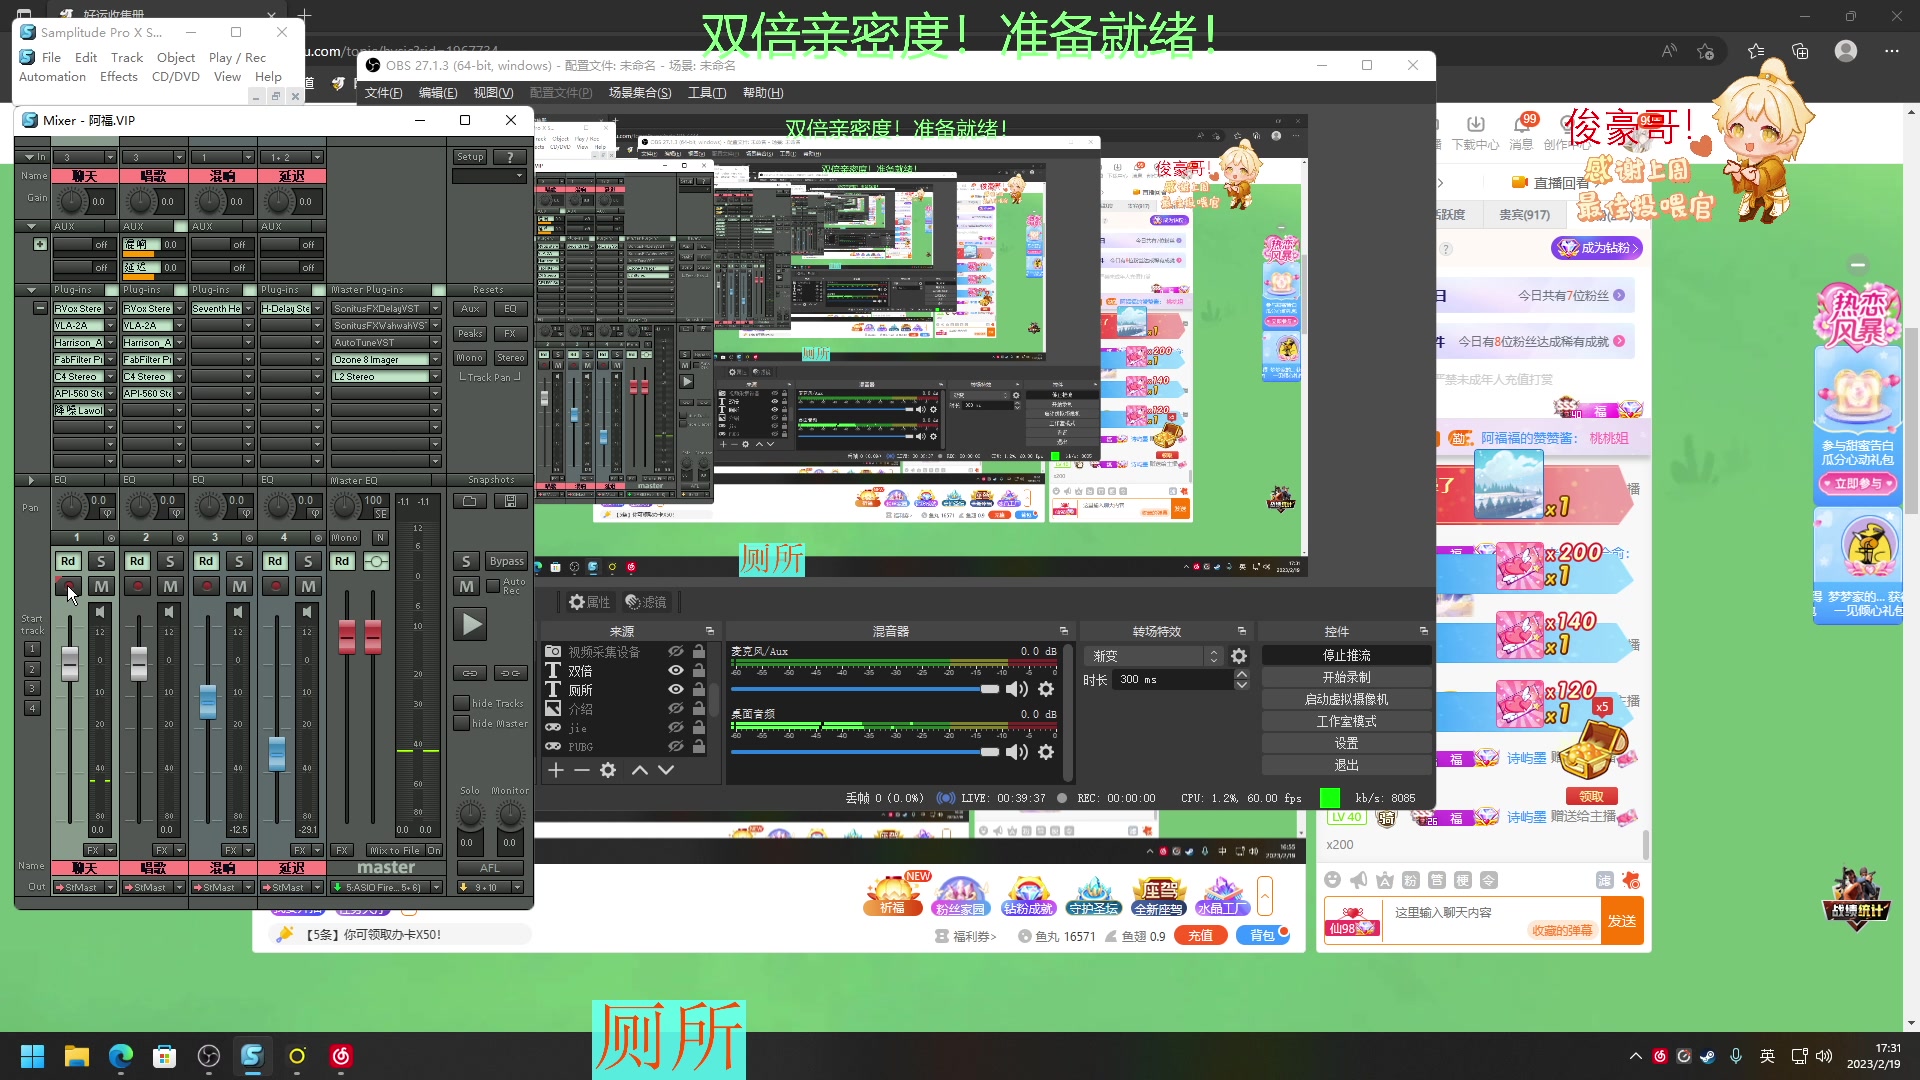
Task: Toggle visibility of 双倍 source in OBS
Action: [x=676, y=671]
